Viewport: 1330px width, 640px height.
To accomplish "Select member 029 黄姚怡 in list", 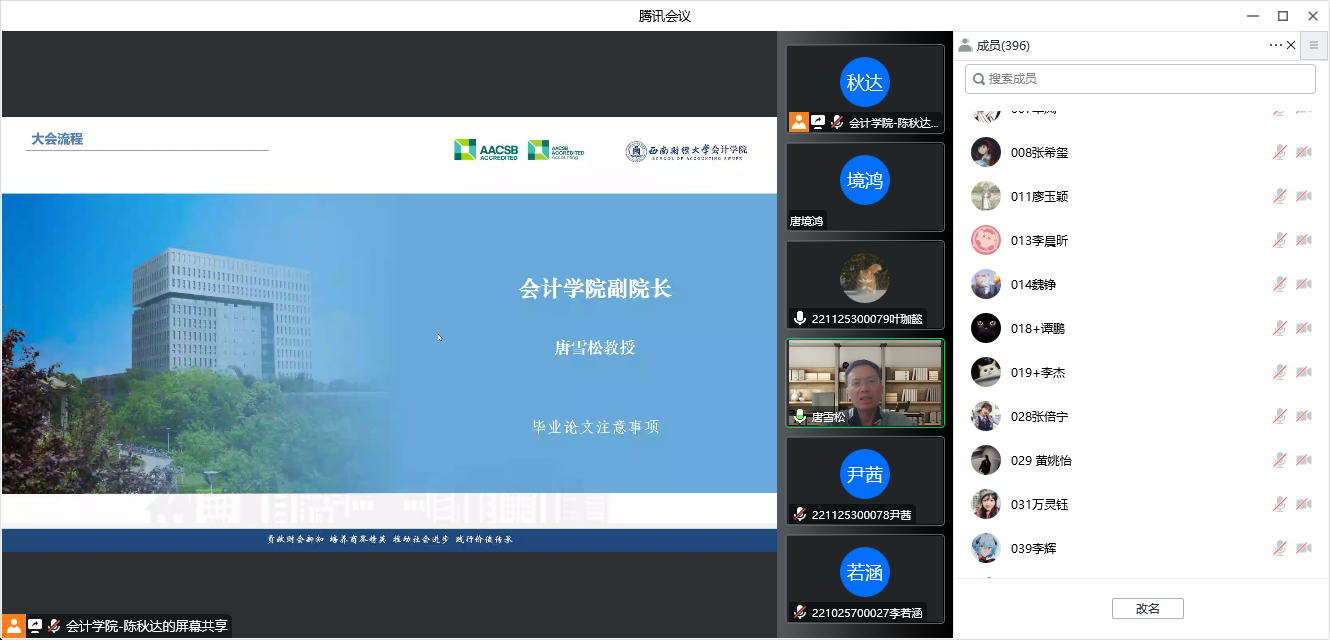I will (1040, 460).
